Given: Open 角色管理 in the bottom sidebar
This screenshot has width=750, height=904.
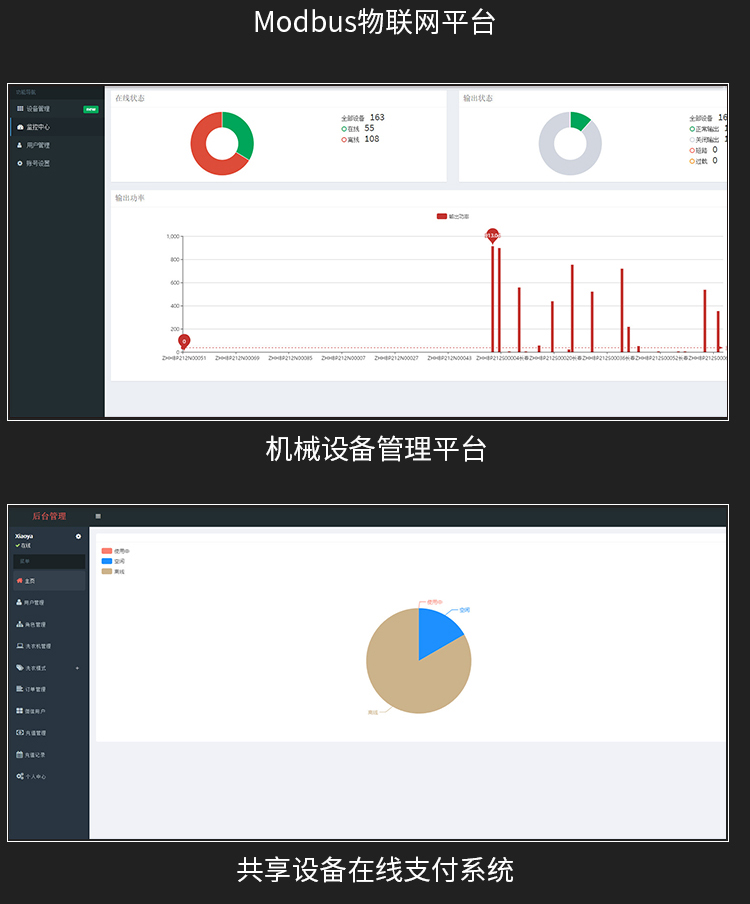Looking at the screenshot, I should (x=34, y=624).
